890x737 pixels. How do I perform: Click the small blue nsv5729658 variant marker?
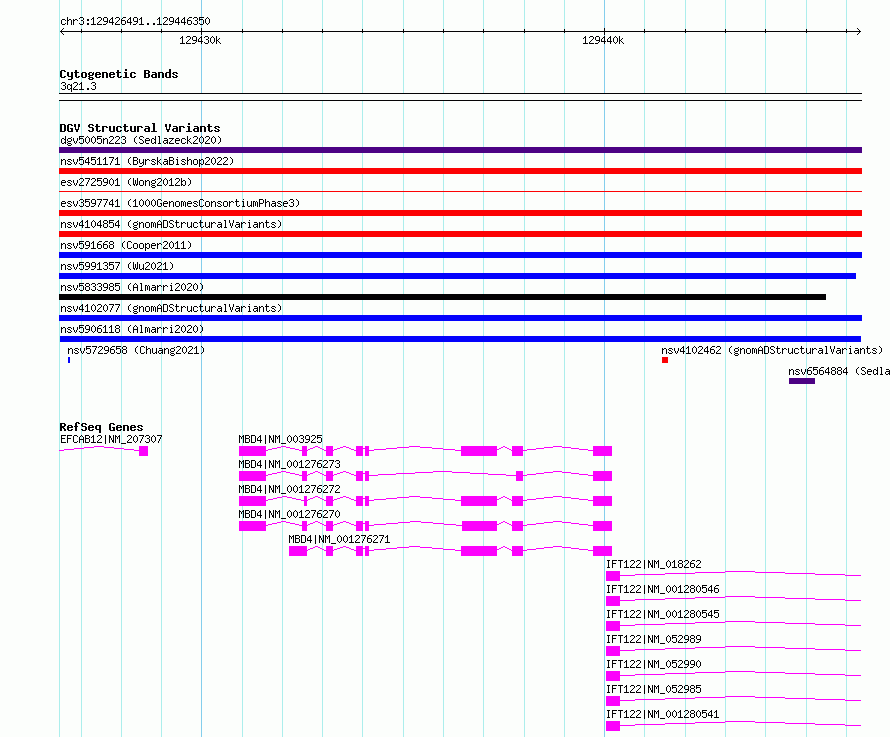click(69, 360)
